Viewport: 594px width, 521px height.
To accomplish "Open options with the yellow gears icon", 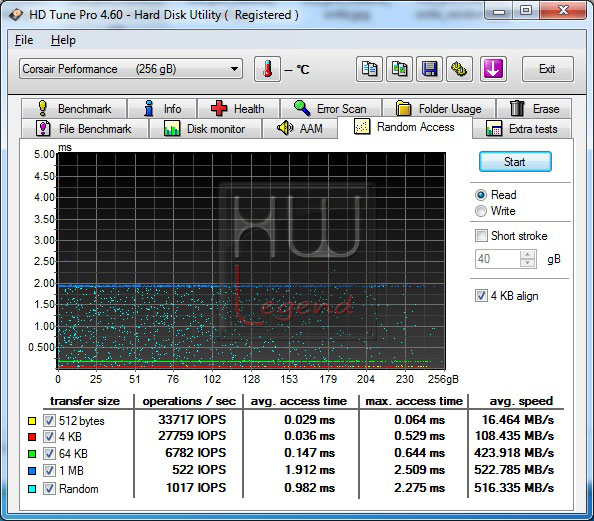I will [459, 69].
